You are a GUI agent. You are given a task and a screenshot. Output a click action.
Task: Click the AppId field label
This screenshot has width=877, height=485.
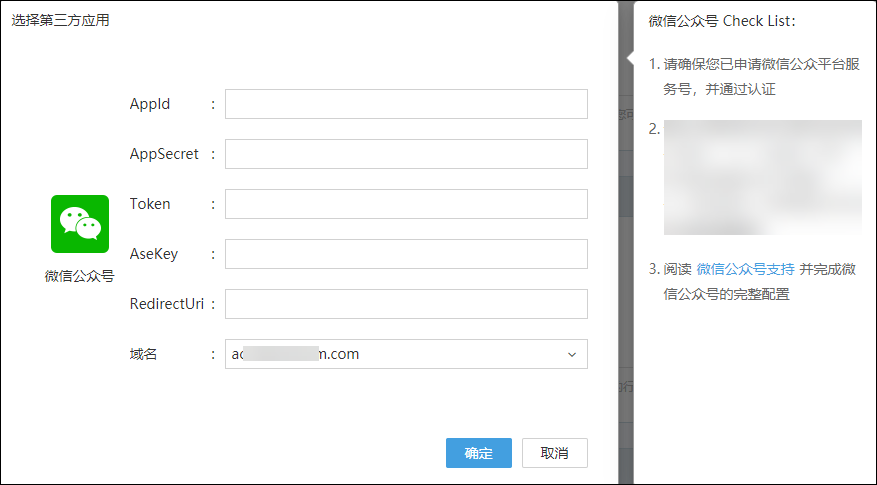coord(150,104)
